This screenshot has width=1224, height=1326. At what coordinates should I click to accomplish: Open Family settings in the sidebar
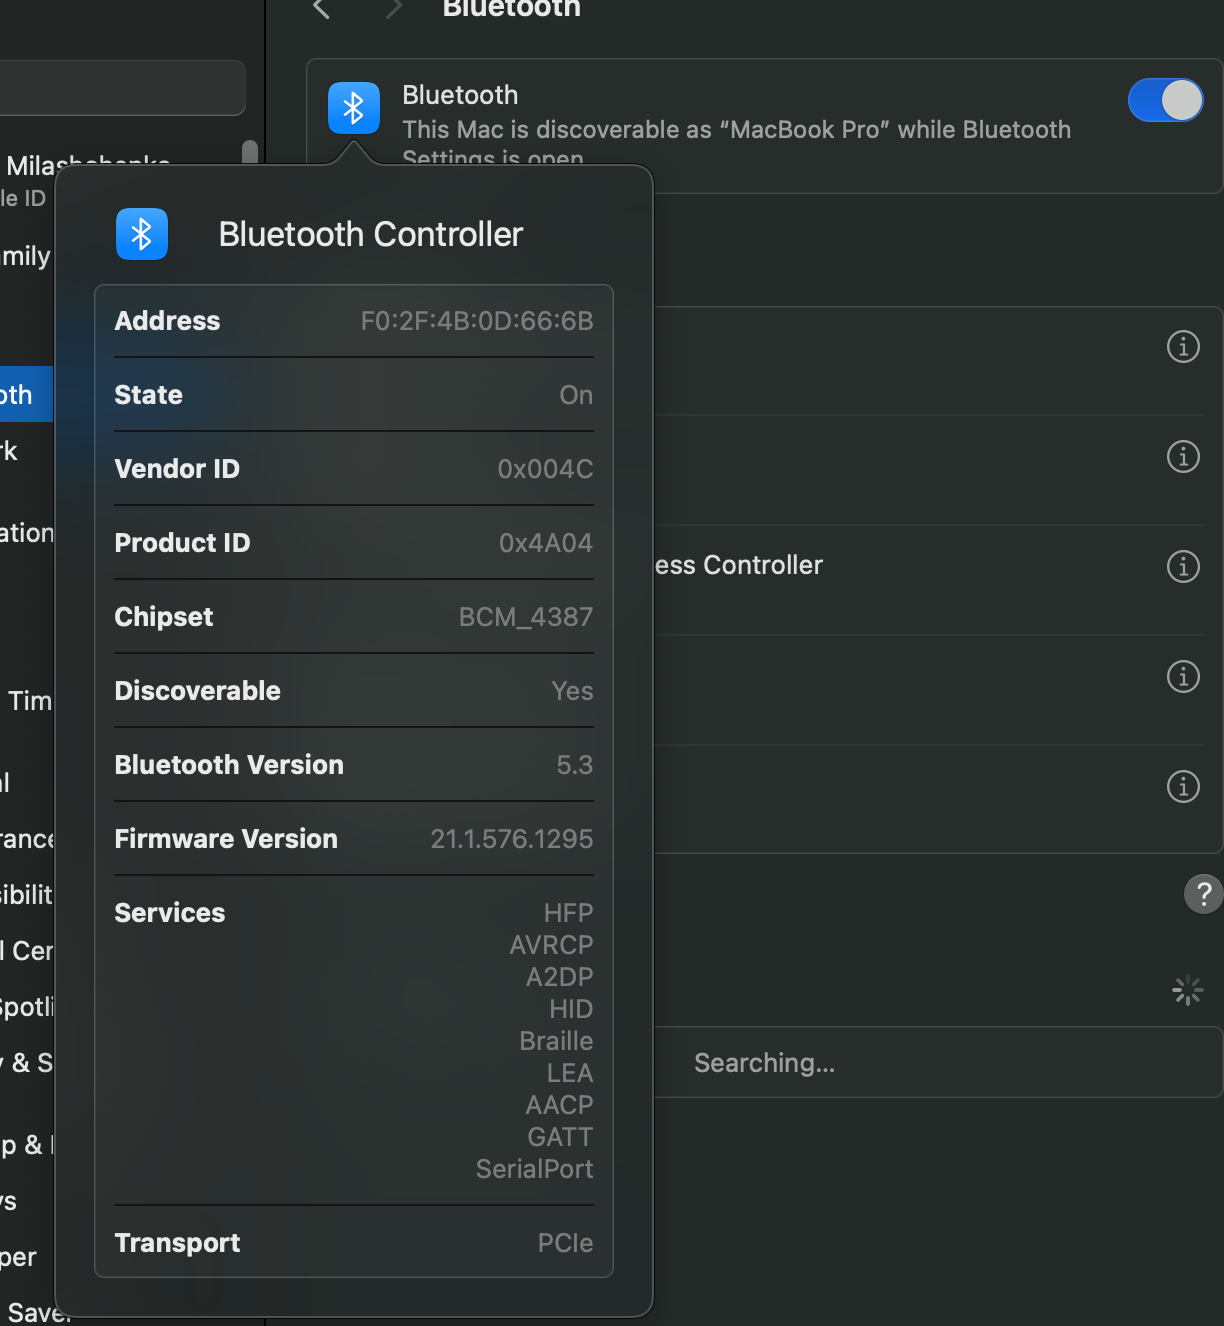(x=25, y=256)
